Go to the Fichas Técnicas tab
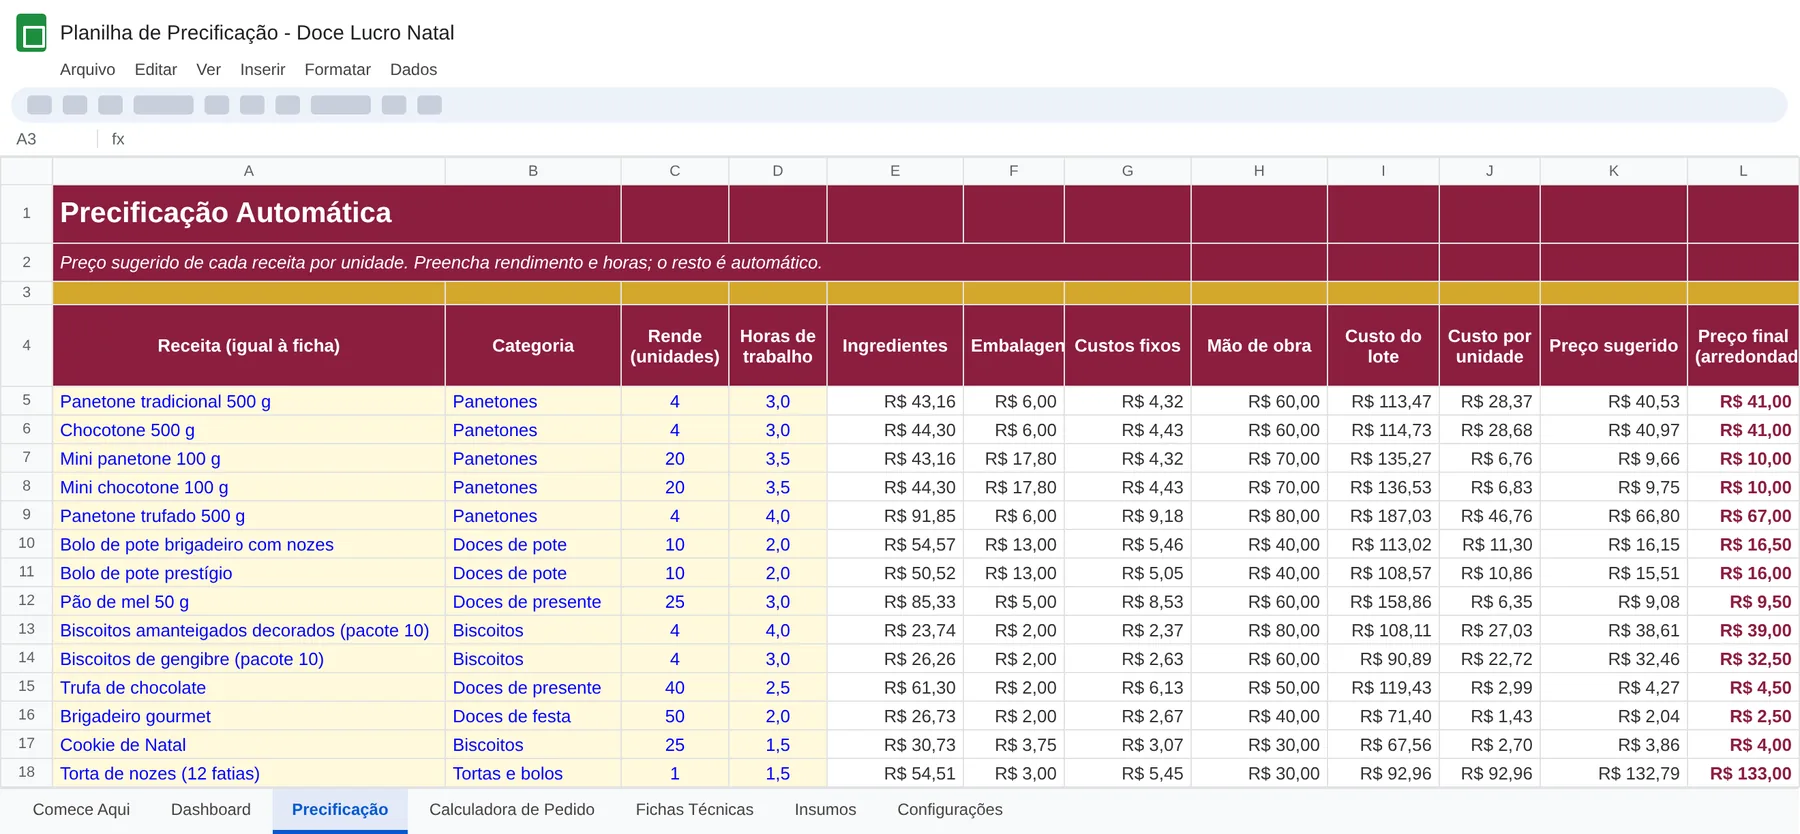The width and height of the screenshot is (1800, 834). (695, 810)
